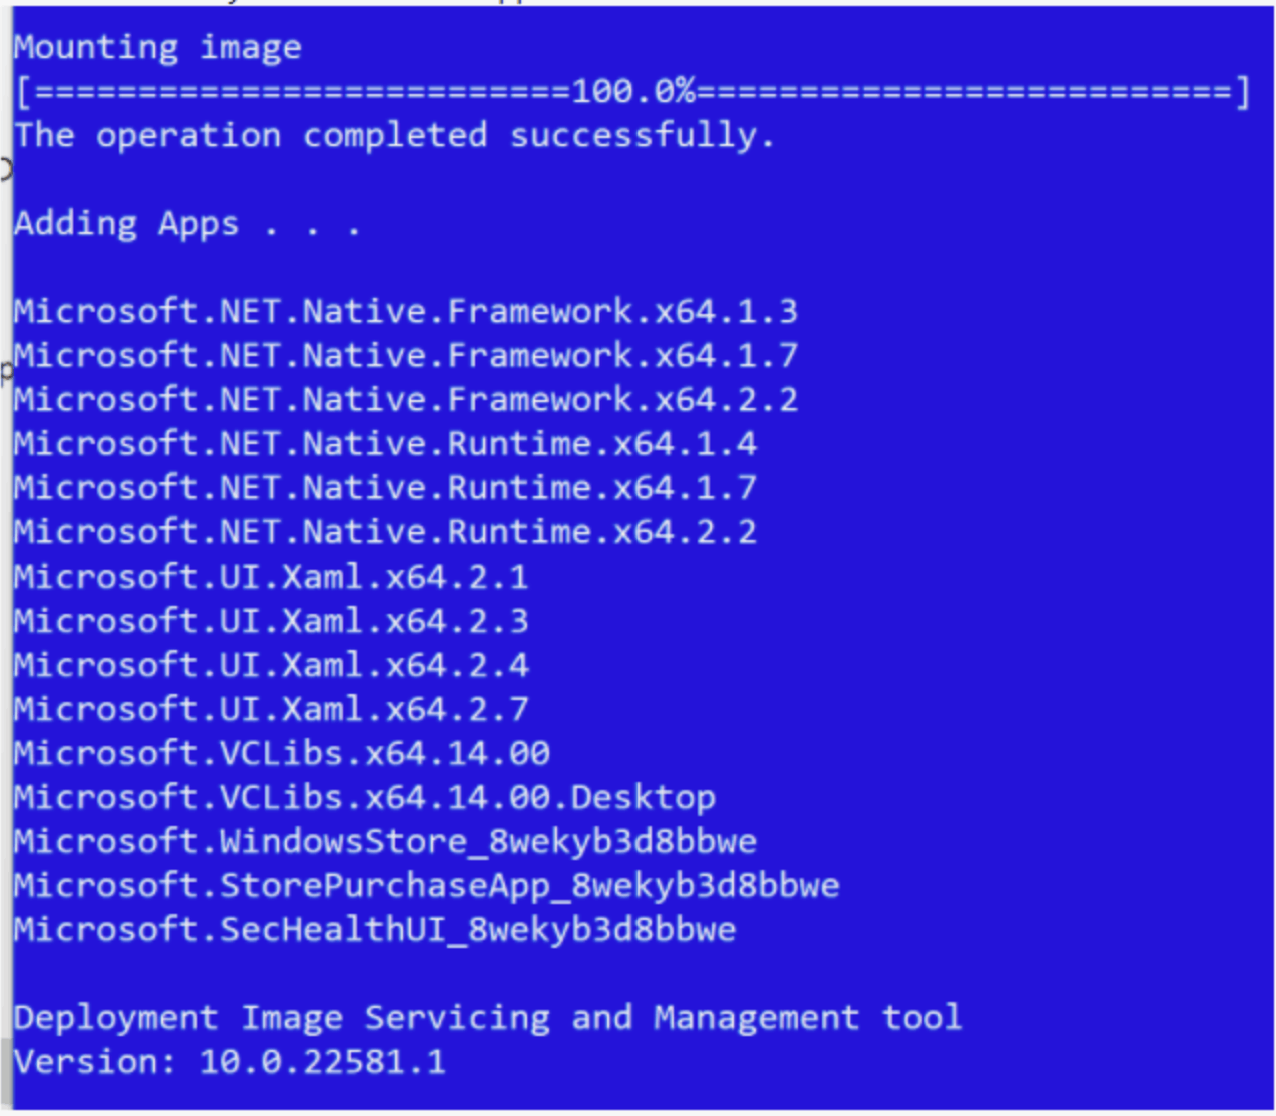Click the 'Mounting image' text line
The image size is (1276, 1116).
tap(158, 47)
